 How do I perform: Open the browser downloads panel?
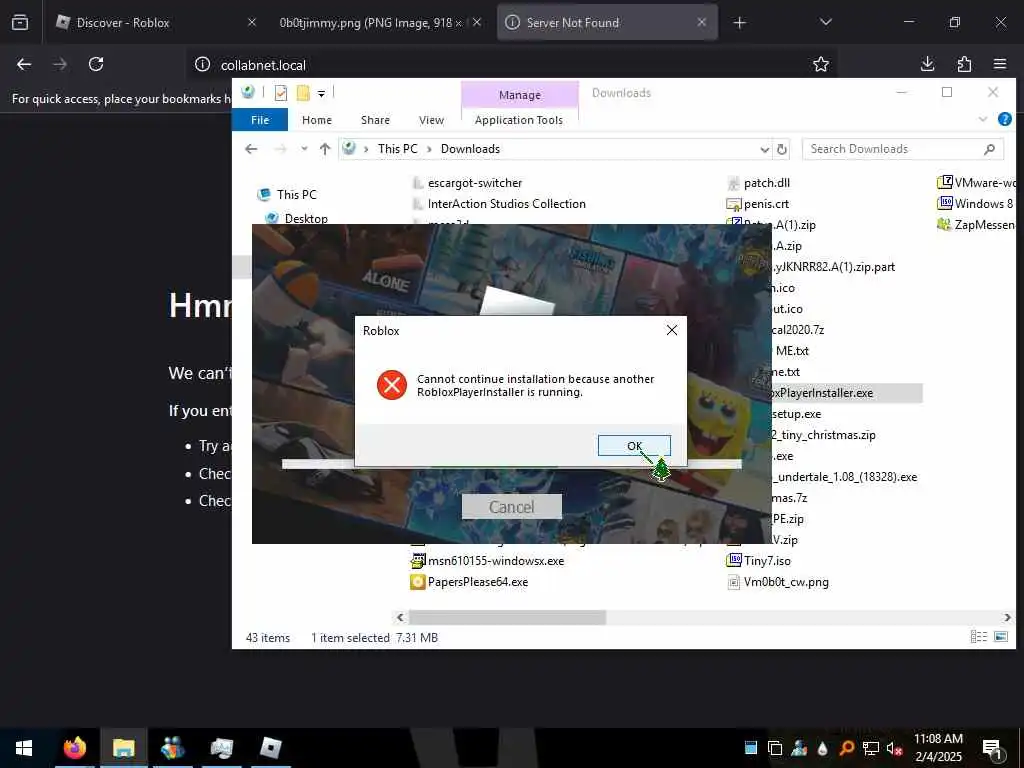point(927,64)
